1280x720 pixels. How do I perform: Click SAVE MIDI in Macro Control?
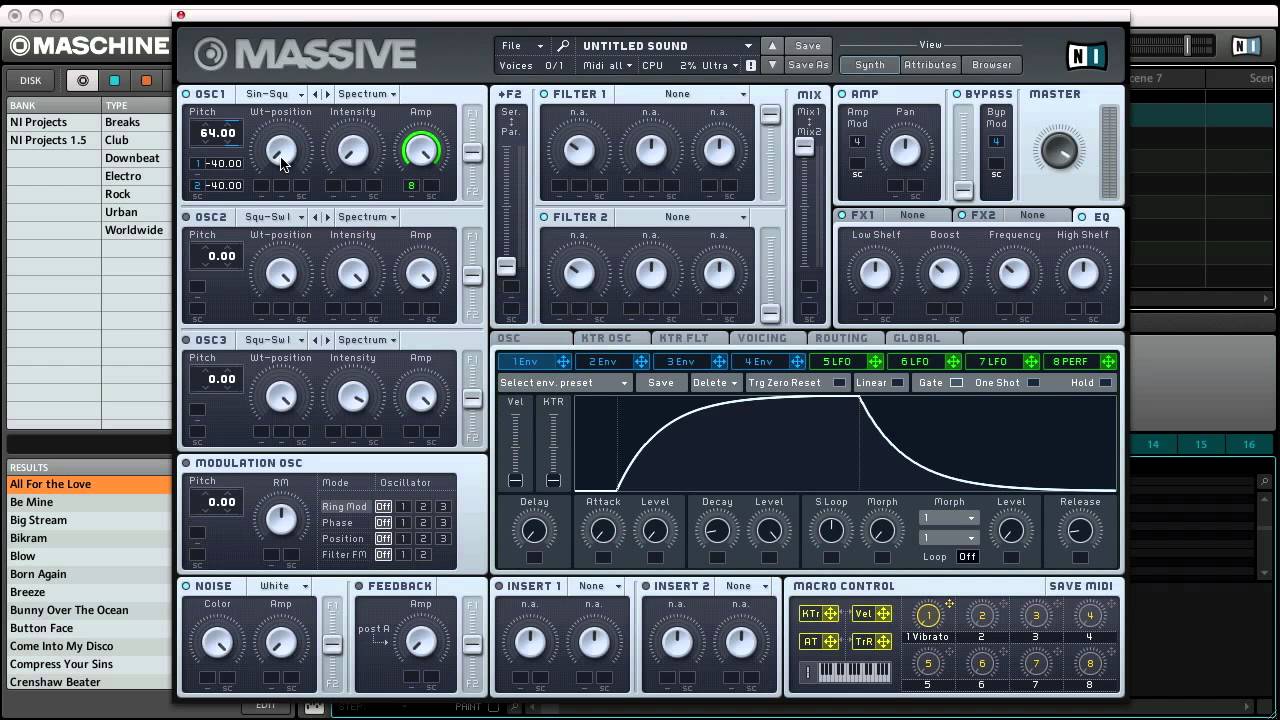click(1080, 586)
